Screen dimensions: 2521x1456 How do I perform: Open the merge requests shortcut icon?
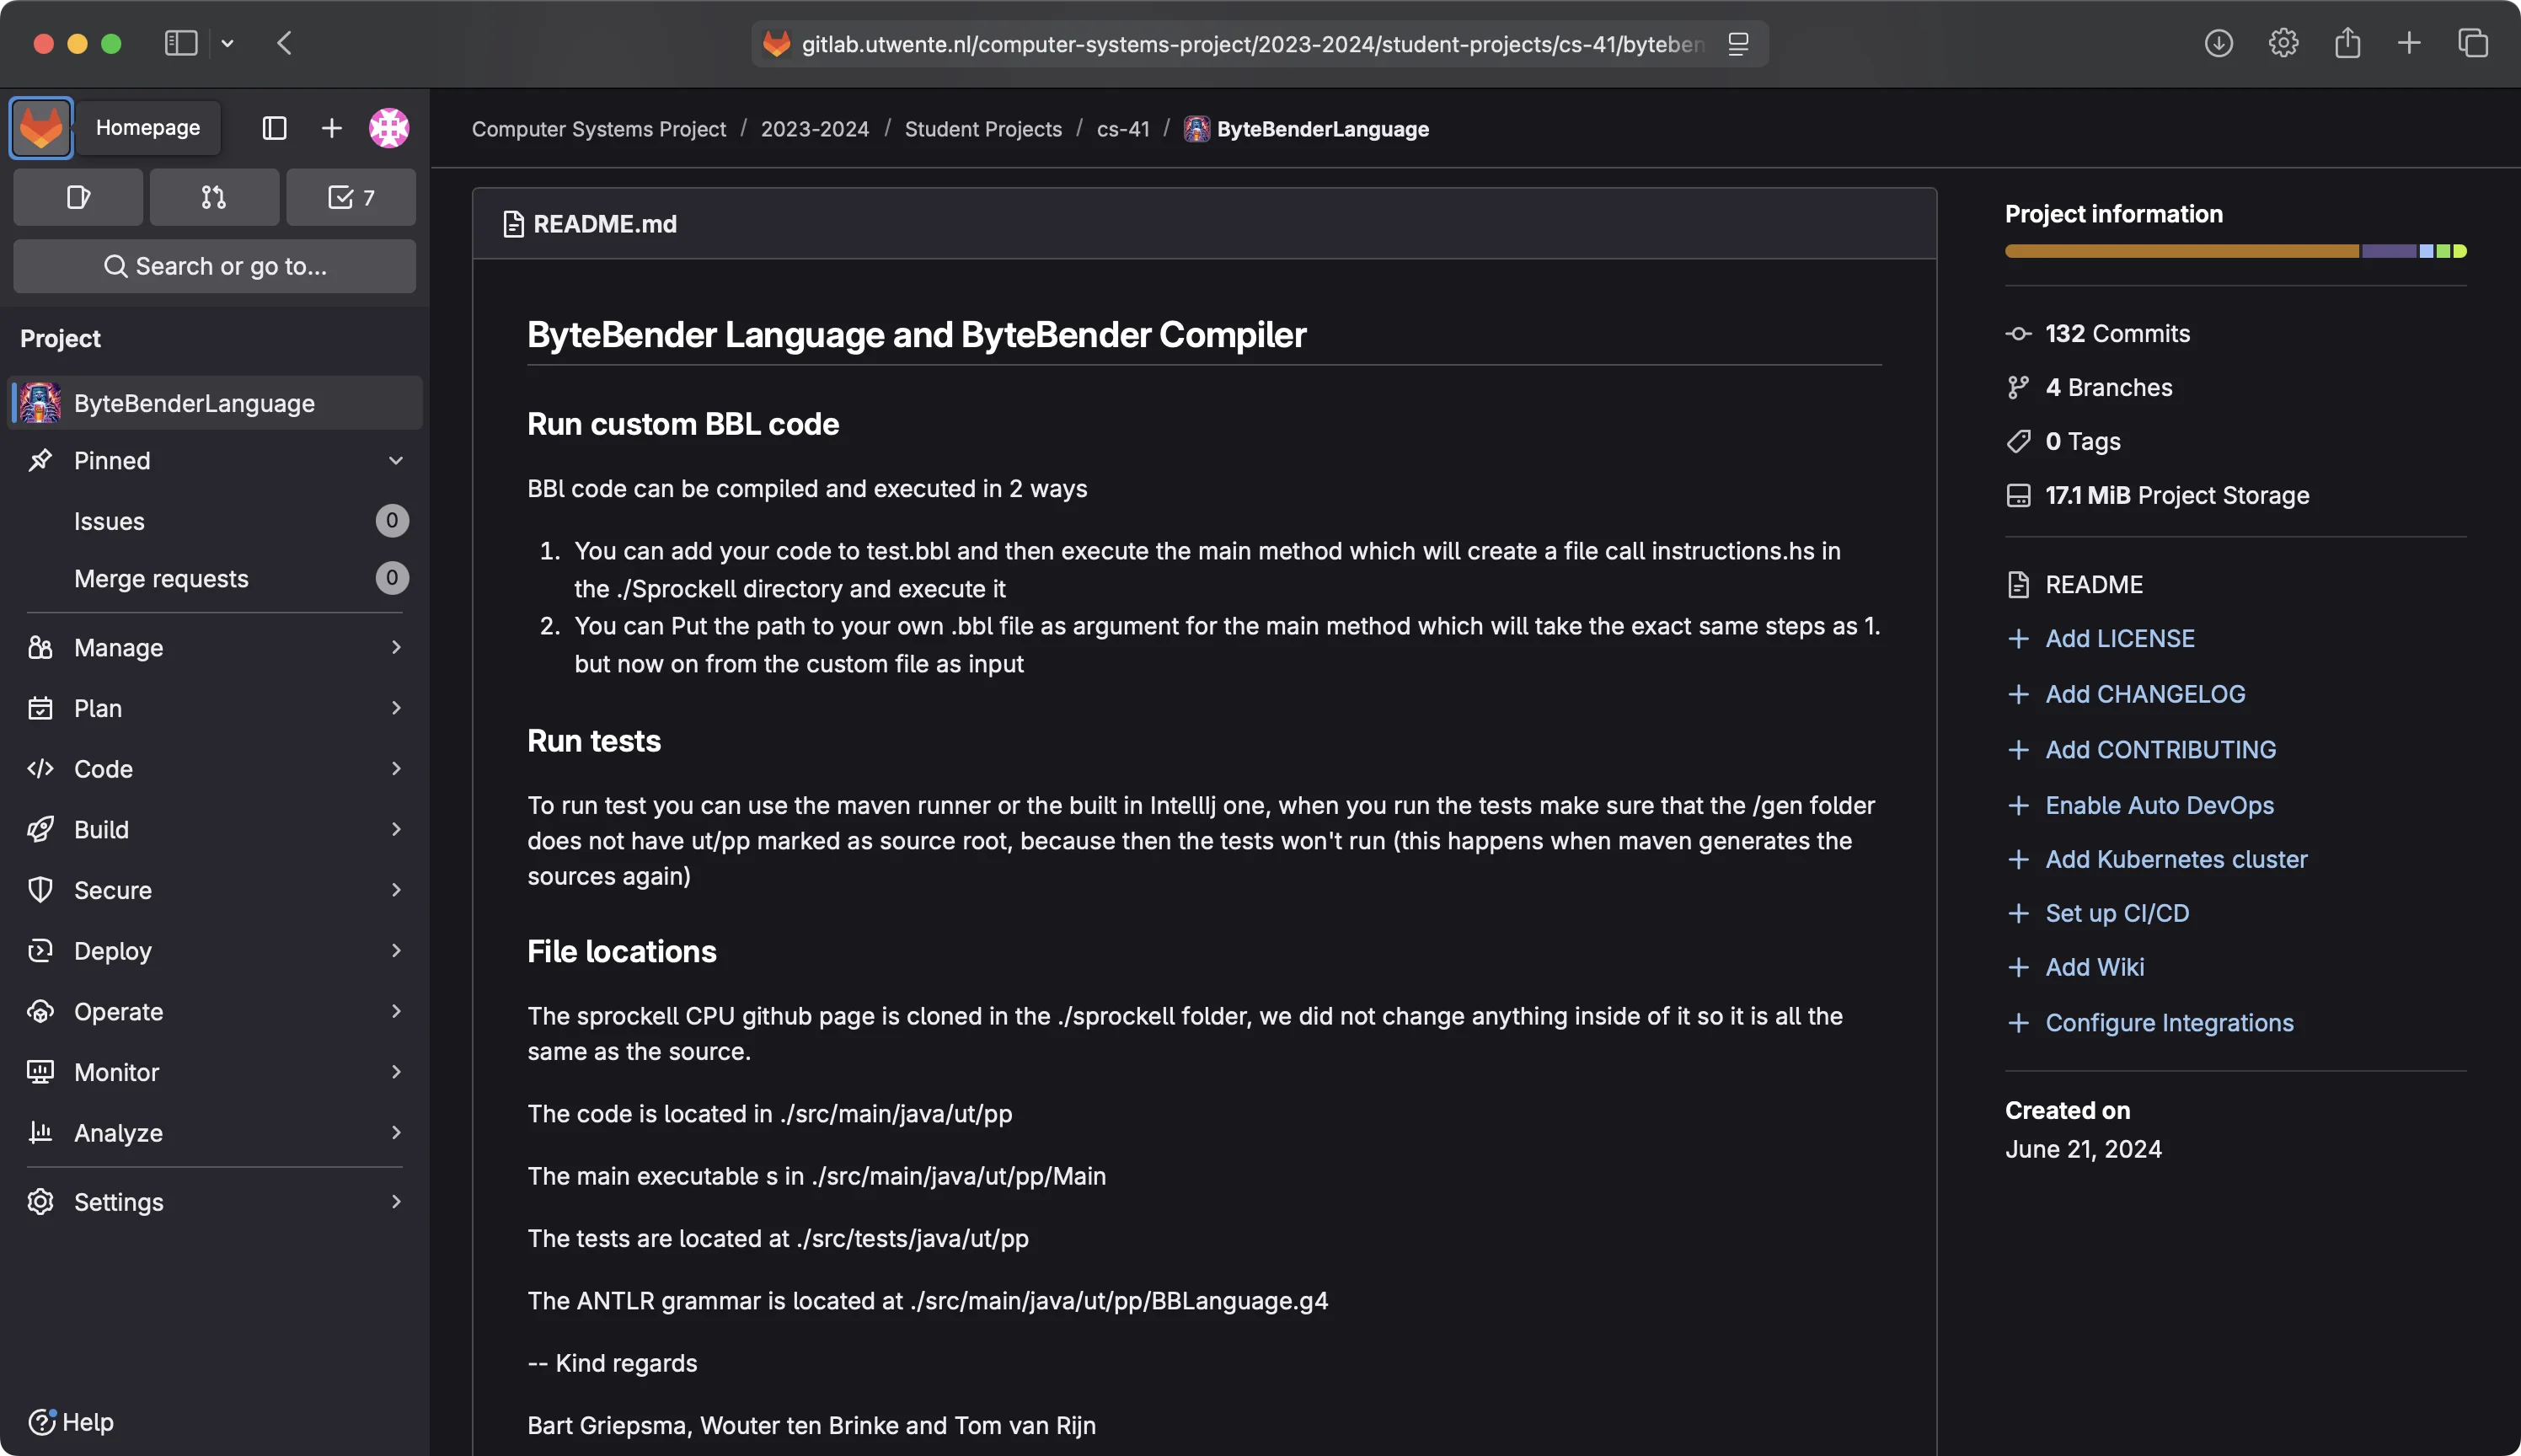pos(214,197)
